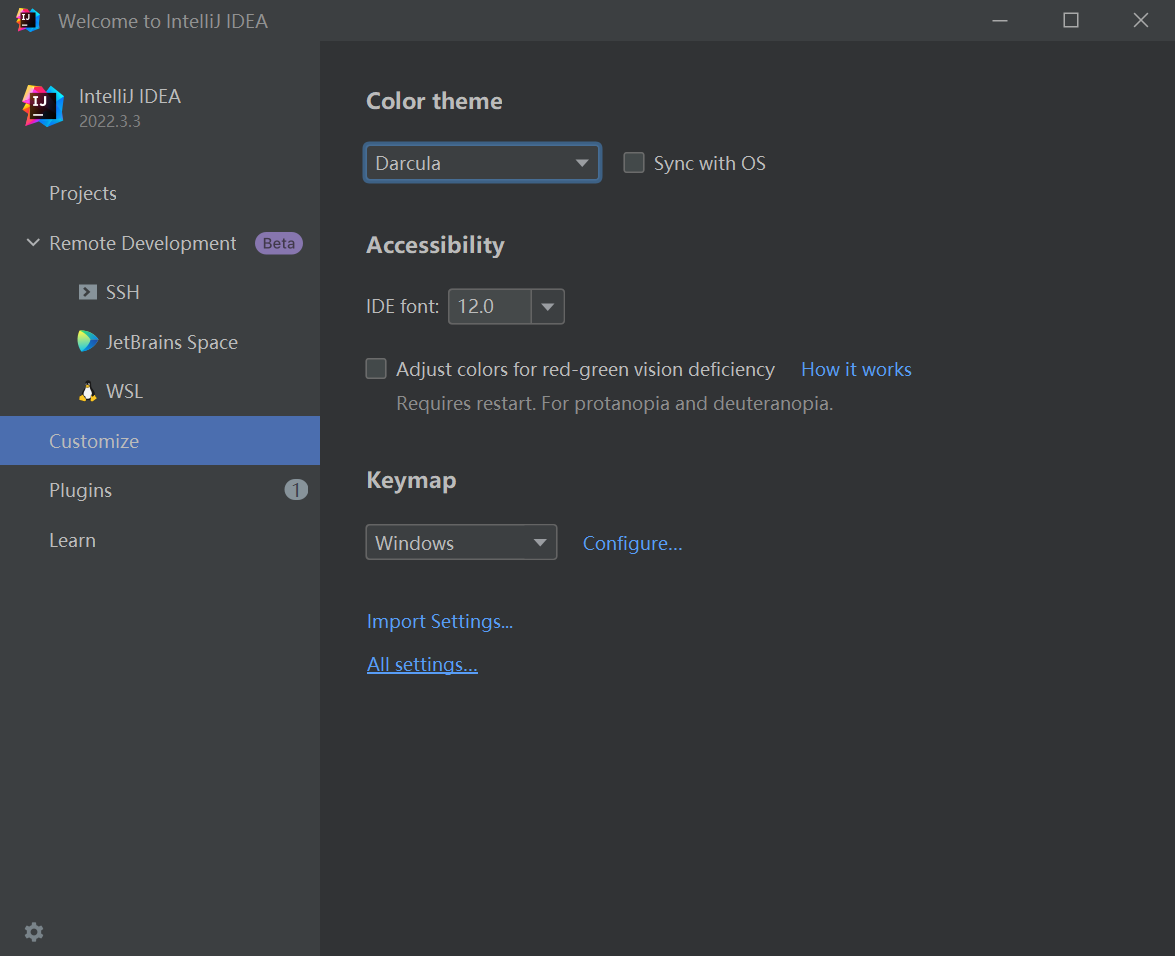This screenshot has width=1175, height=956.
Task: Click the WSL penguin icon
Action: tap(88, 391)
